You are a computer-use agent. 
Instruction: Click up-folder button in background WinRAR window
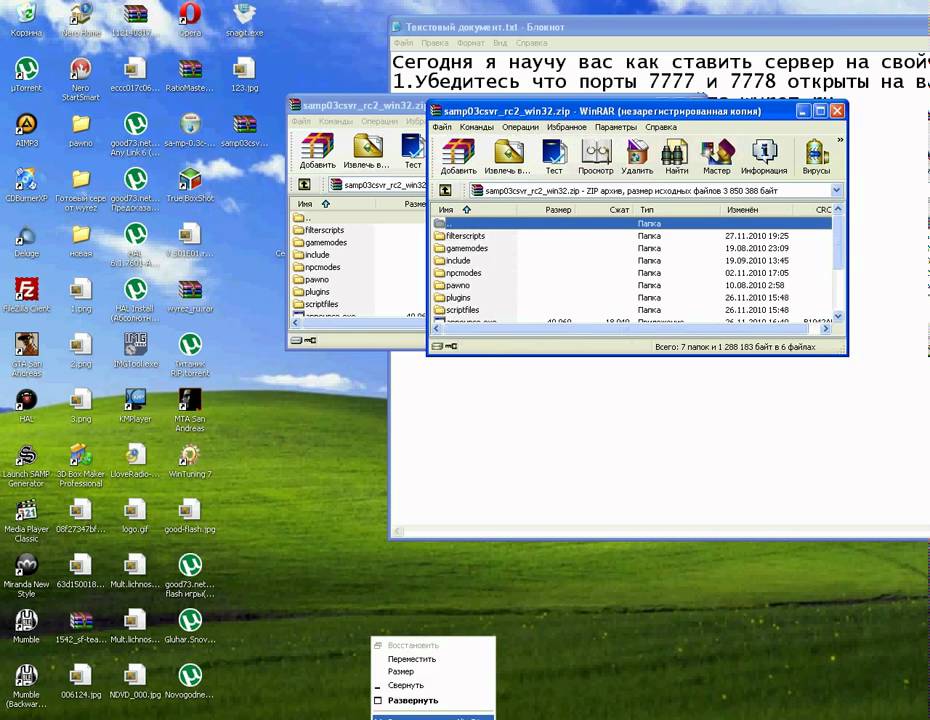[304, 184]
